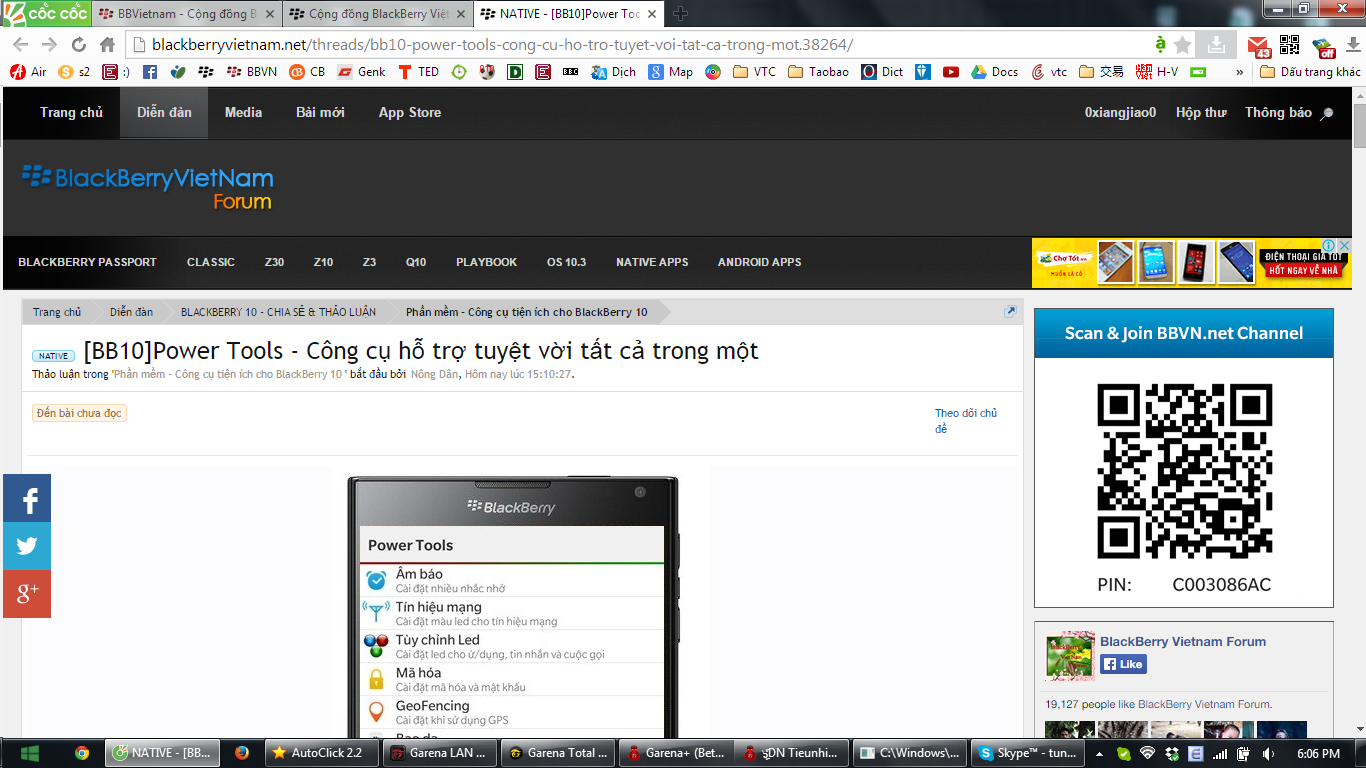Open the Docs bookmark
Screen dimensions: 1366x768
[x=995, y=72]
